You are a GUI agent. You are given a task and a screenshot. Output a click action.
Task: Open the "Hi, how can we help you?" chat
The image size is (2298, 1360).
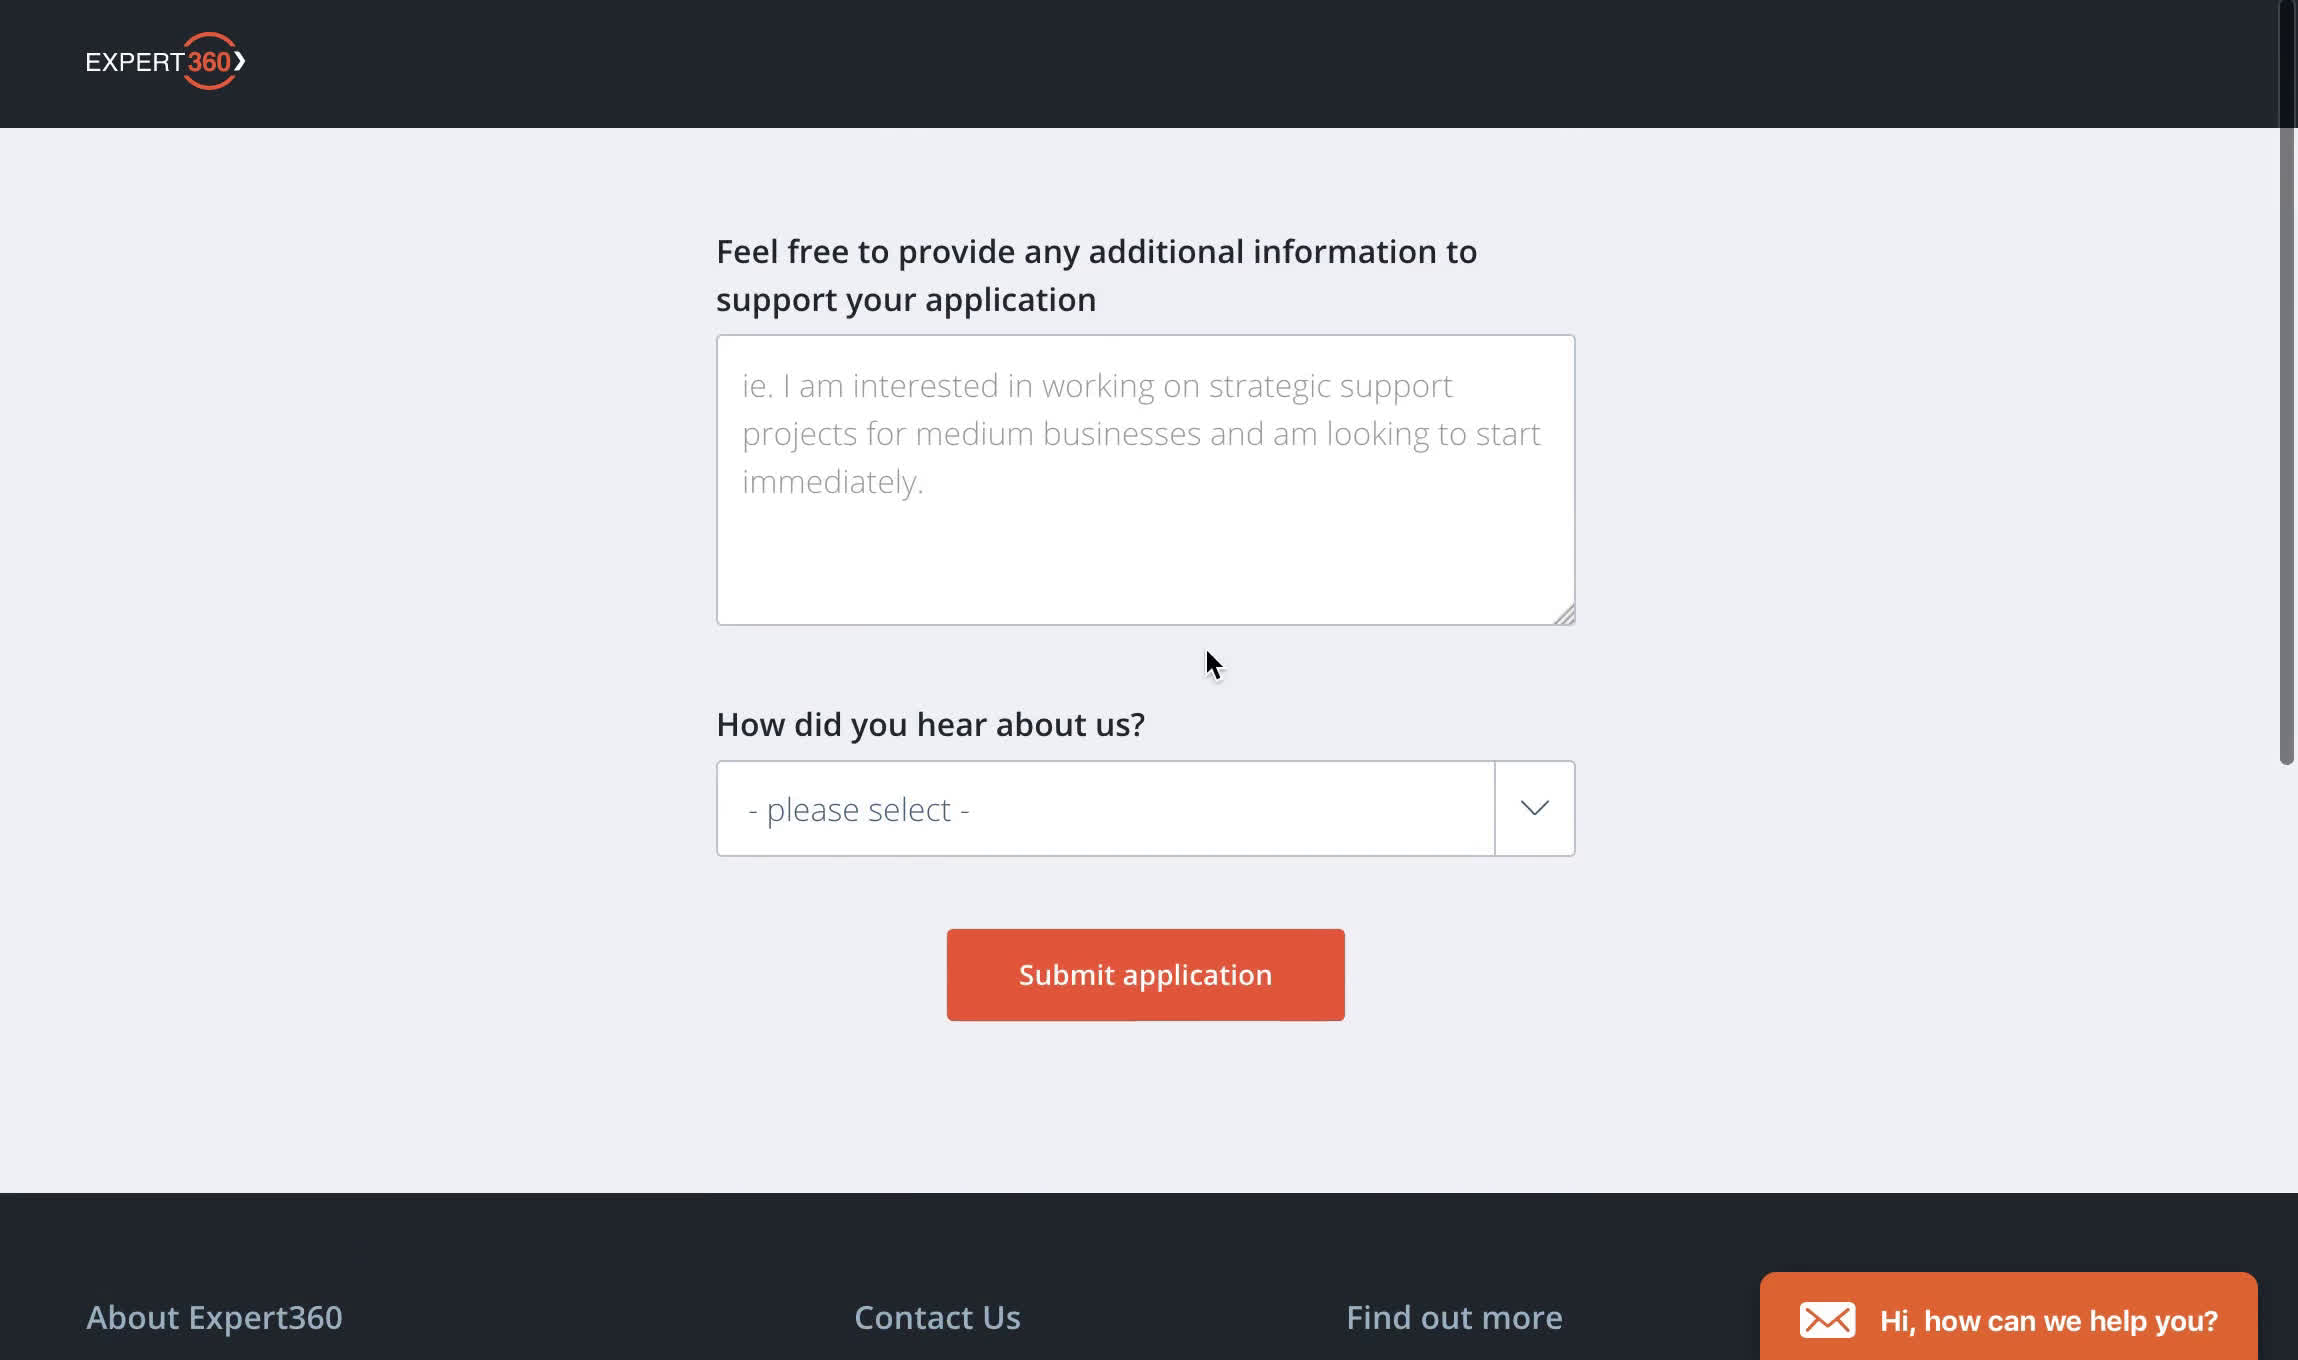point(2008,1318)
